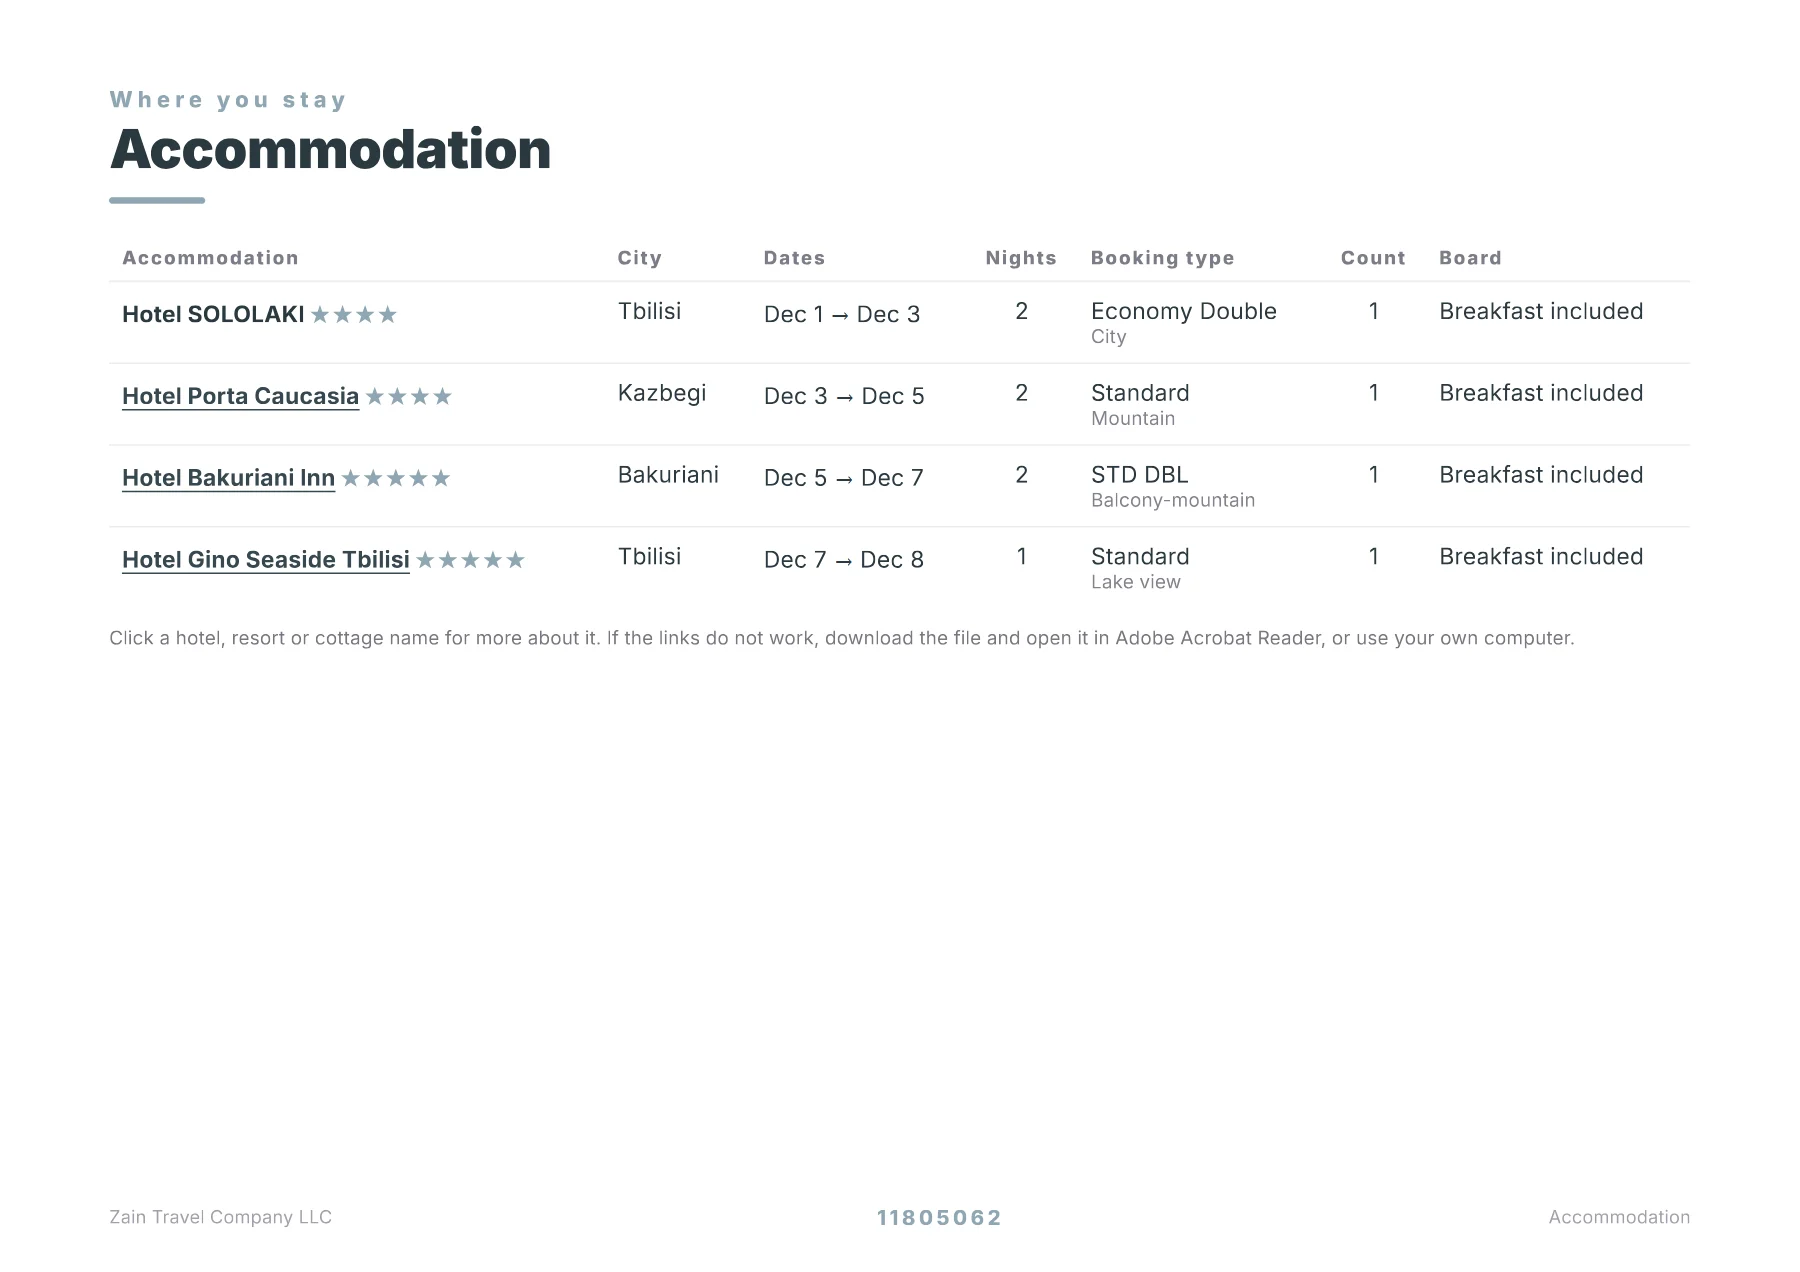The image size is (1800, 1272).
Task: Select "Standard" booking type in the Gino Seaside row
Action: (1140, 557)
